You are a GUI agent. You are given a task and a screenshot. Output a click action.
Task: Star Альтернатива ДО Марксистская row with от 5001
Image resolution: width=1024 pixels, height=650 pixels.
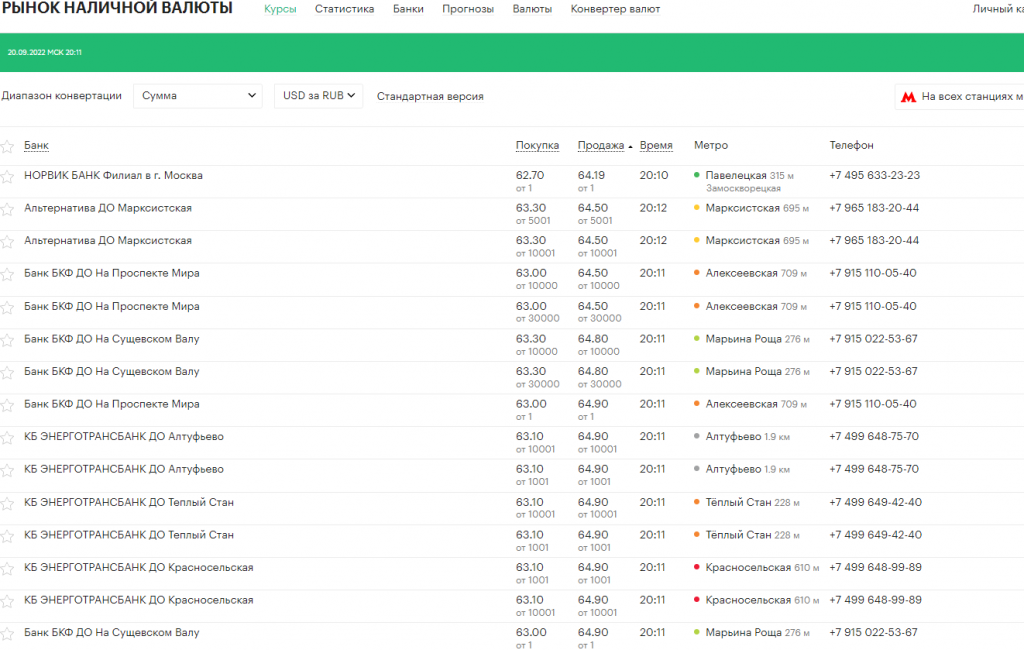pos(7,209)
